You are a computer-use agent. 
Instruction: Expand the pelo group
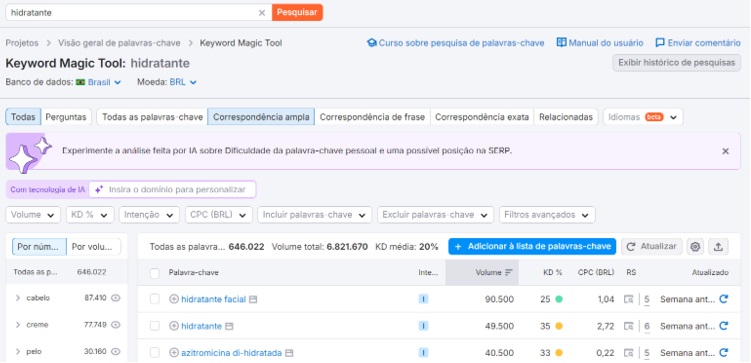pos(18,352)
